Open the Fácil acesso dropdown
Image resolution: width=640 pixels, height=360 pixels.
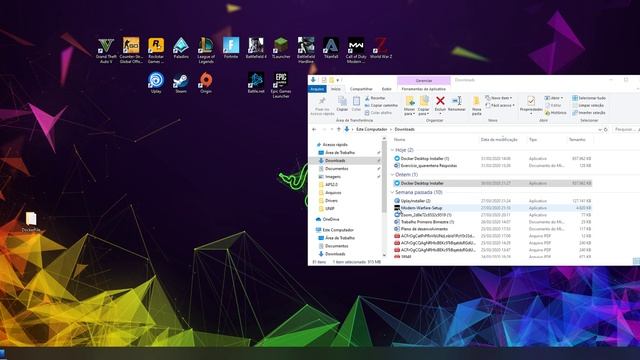[500, 105]
